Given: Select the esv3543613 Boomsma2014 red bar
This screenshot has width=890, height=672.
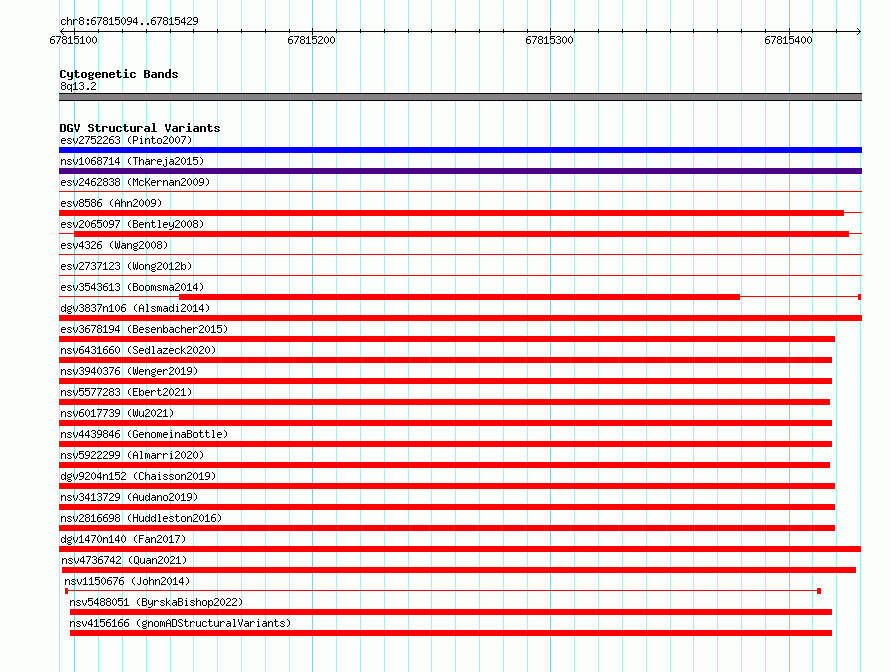Looking at the screenshot, I should [x=459, y=297].
